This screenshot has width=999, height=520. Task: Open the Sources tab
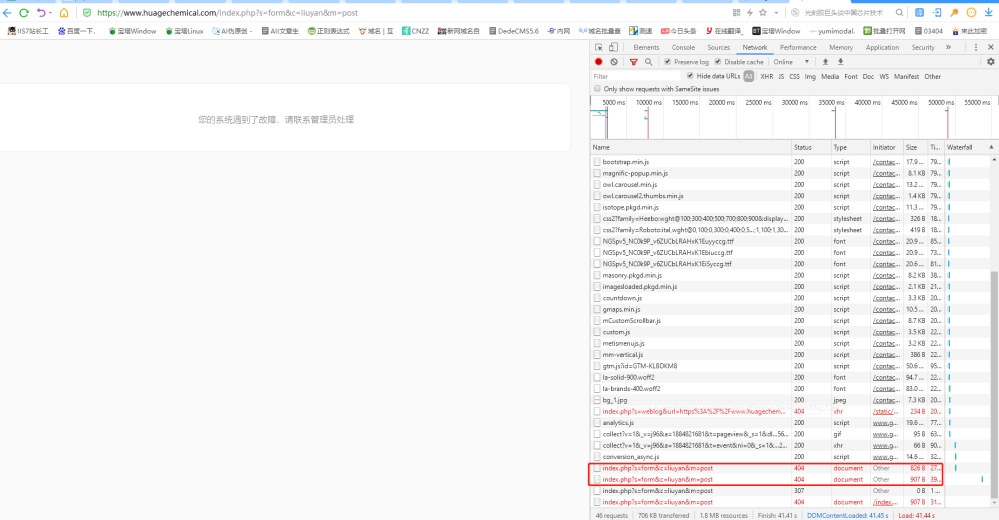[719, 47]
